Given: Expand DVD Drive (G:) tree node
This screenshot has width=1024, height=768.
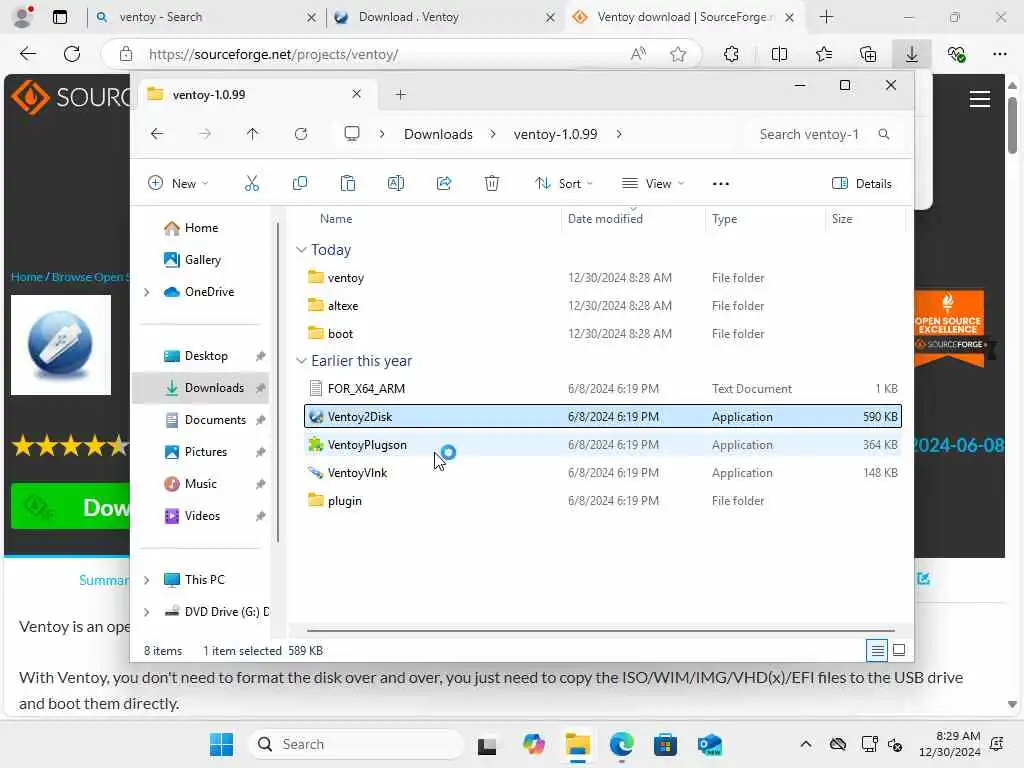Looking at the screenshot, I should 147,612.
